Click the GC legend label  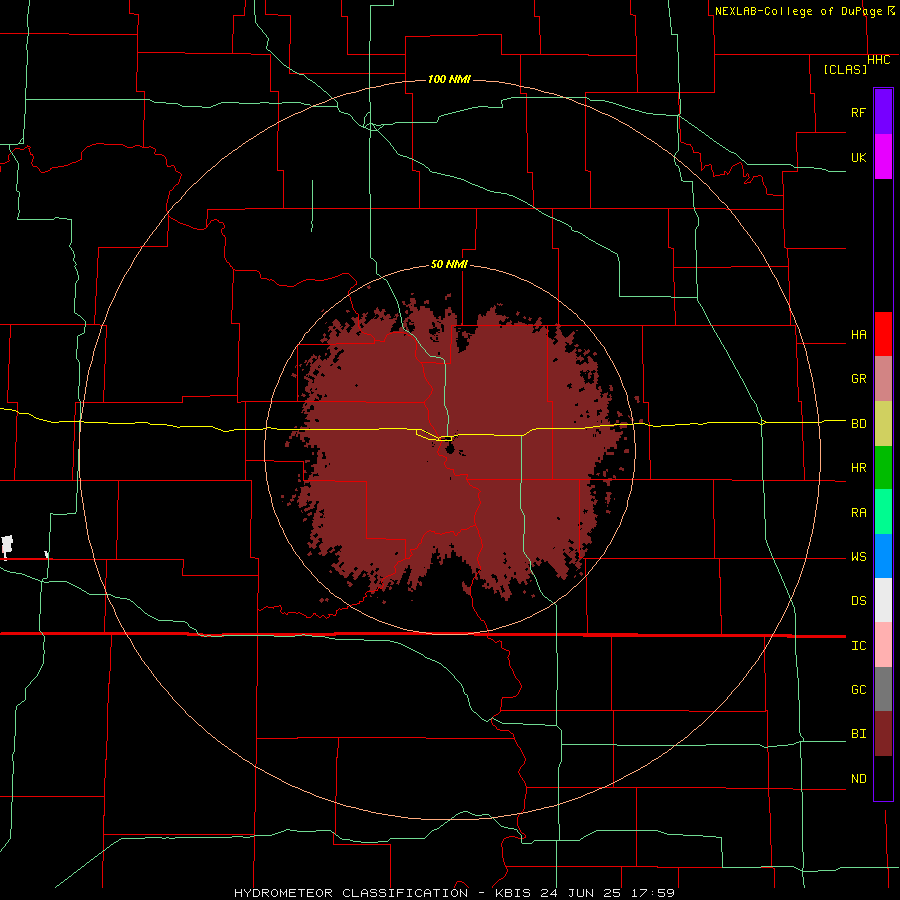858,690
